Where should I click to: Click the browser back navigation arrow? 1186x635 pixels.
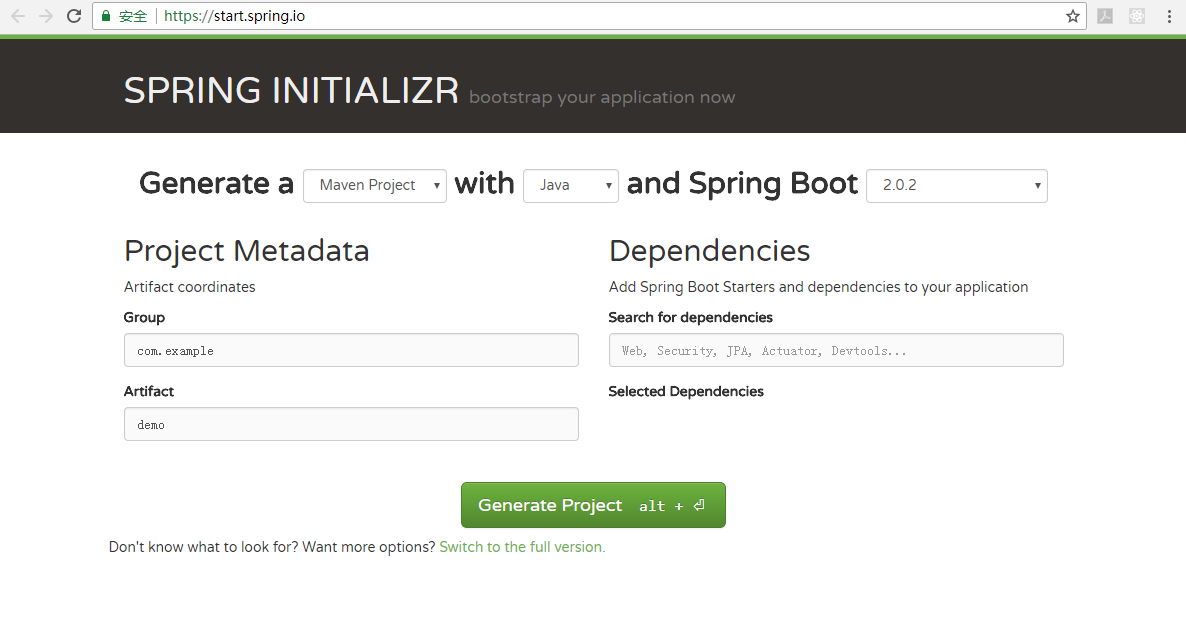coord(18,16)
